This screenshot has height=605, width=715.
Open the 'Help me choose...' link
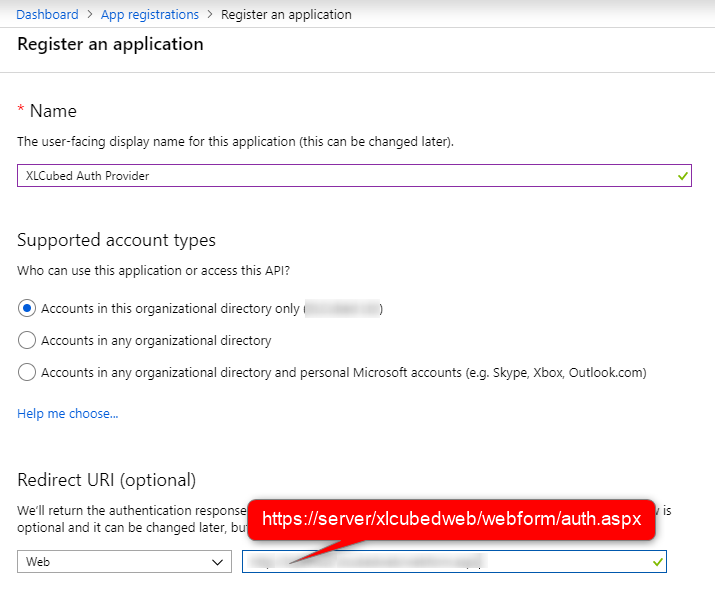pyautogui.click(x=68, y=414)
